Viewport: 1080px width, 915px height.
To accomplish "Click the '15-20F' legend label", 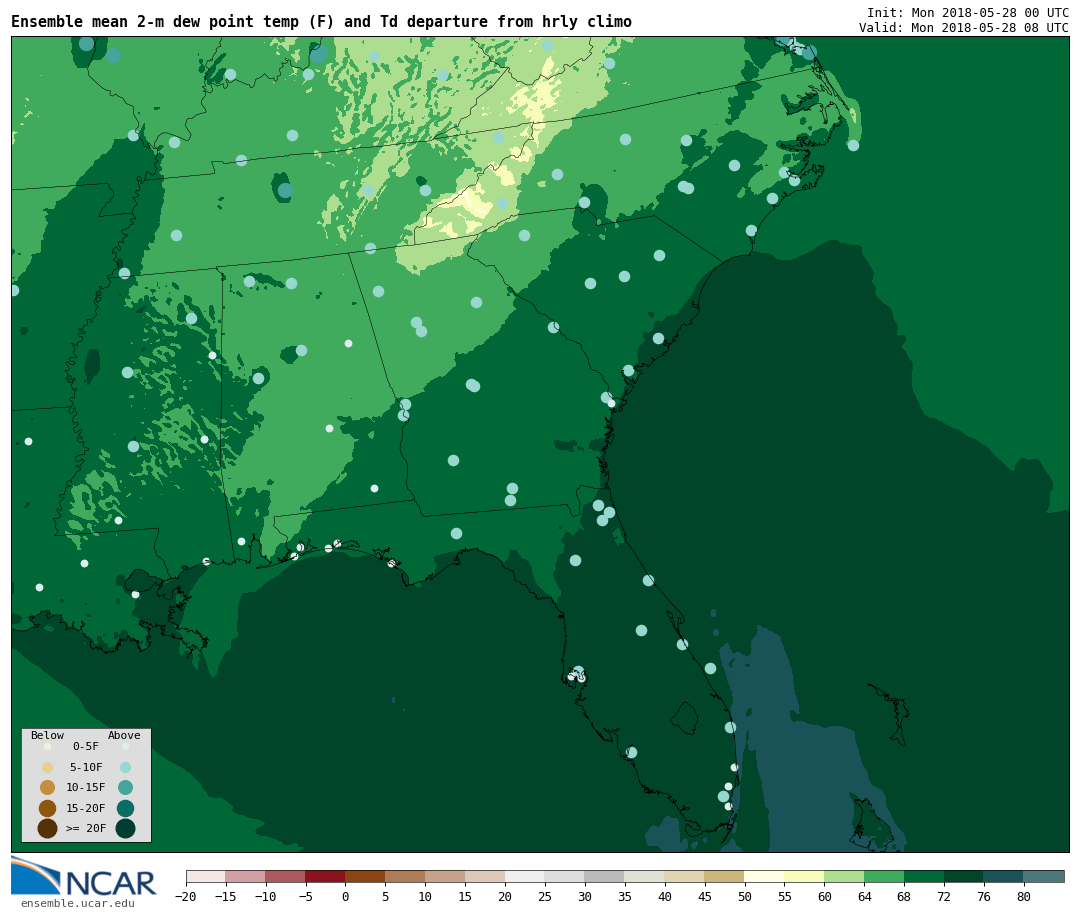I will pyautogui.click(x=86, y=808).
